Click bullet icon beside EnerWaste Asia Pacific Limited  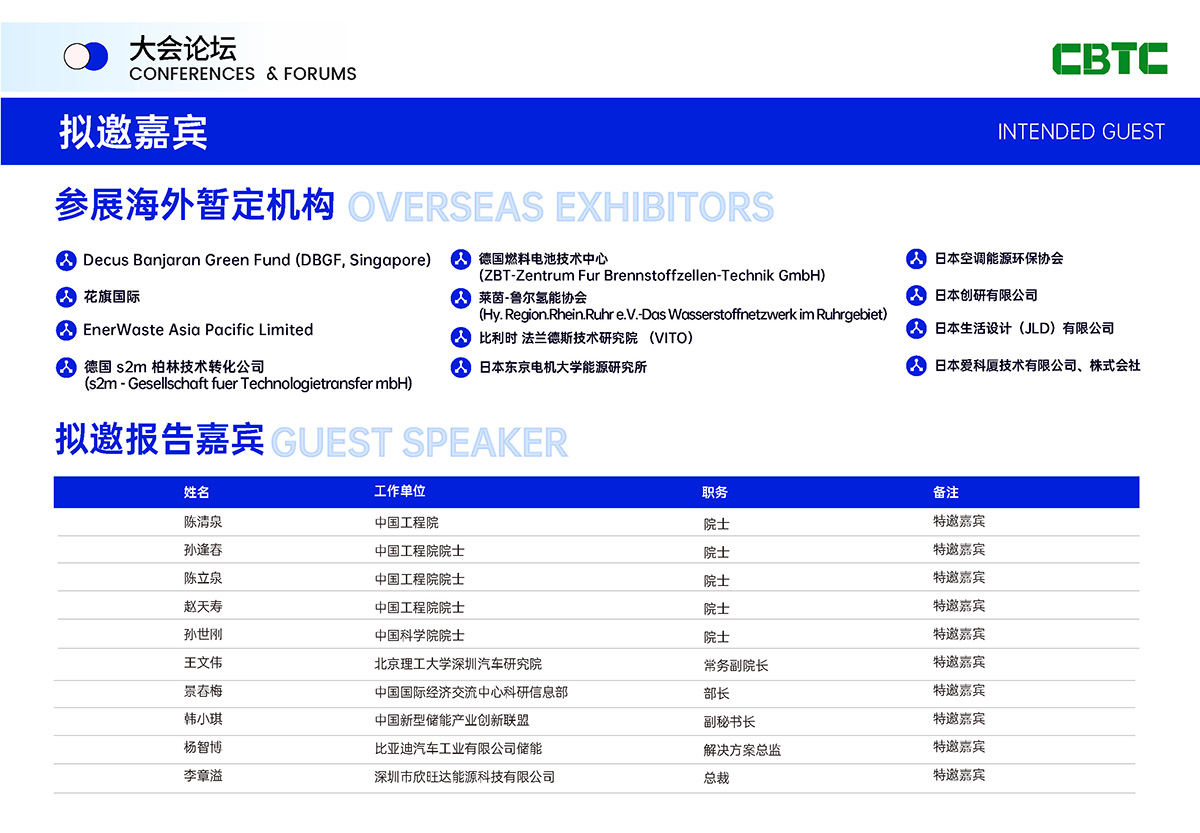tap(66, 330)
